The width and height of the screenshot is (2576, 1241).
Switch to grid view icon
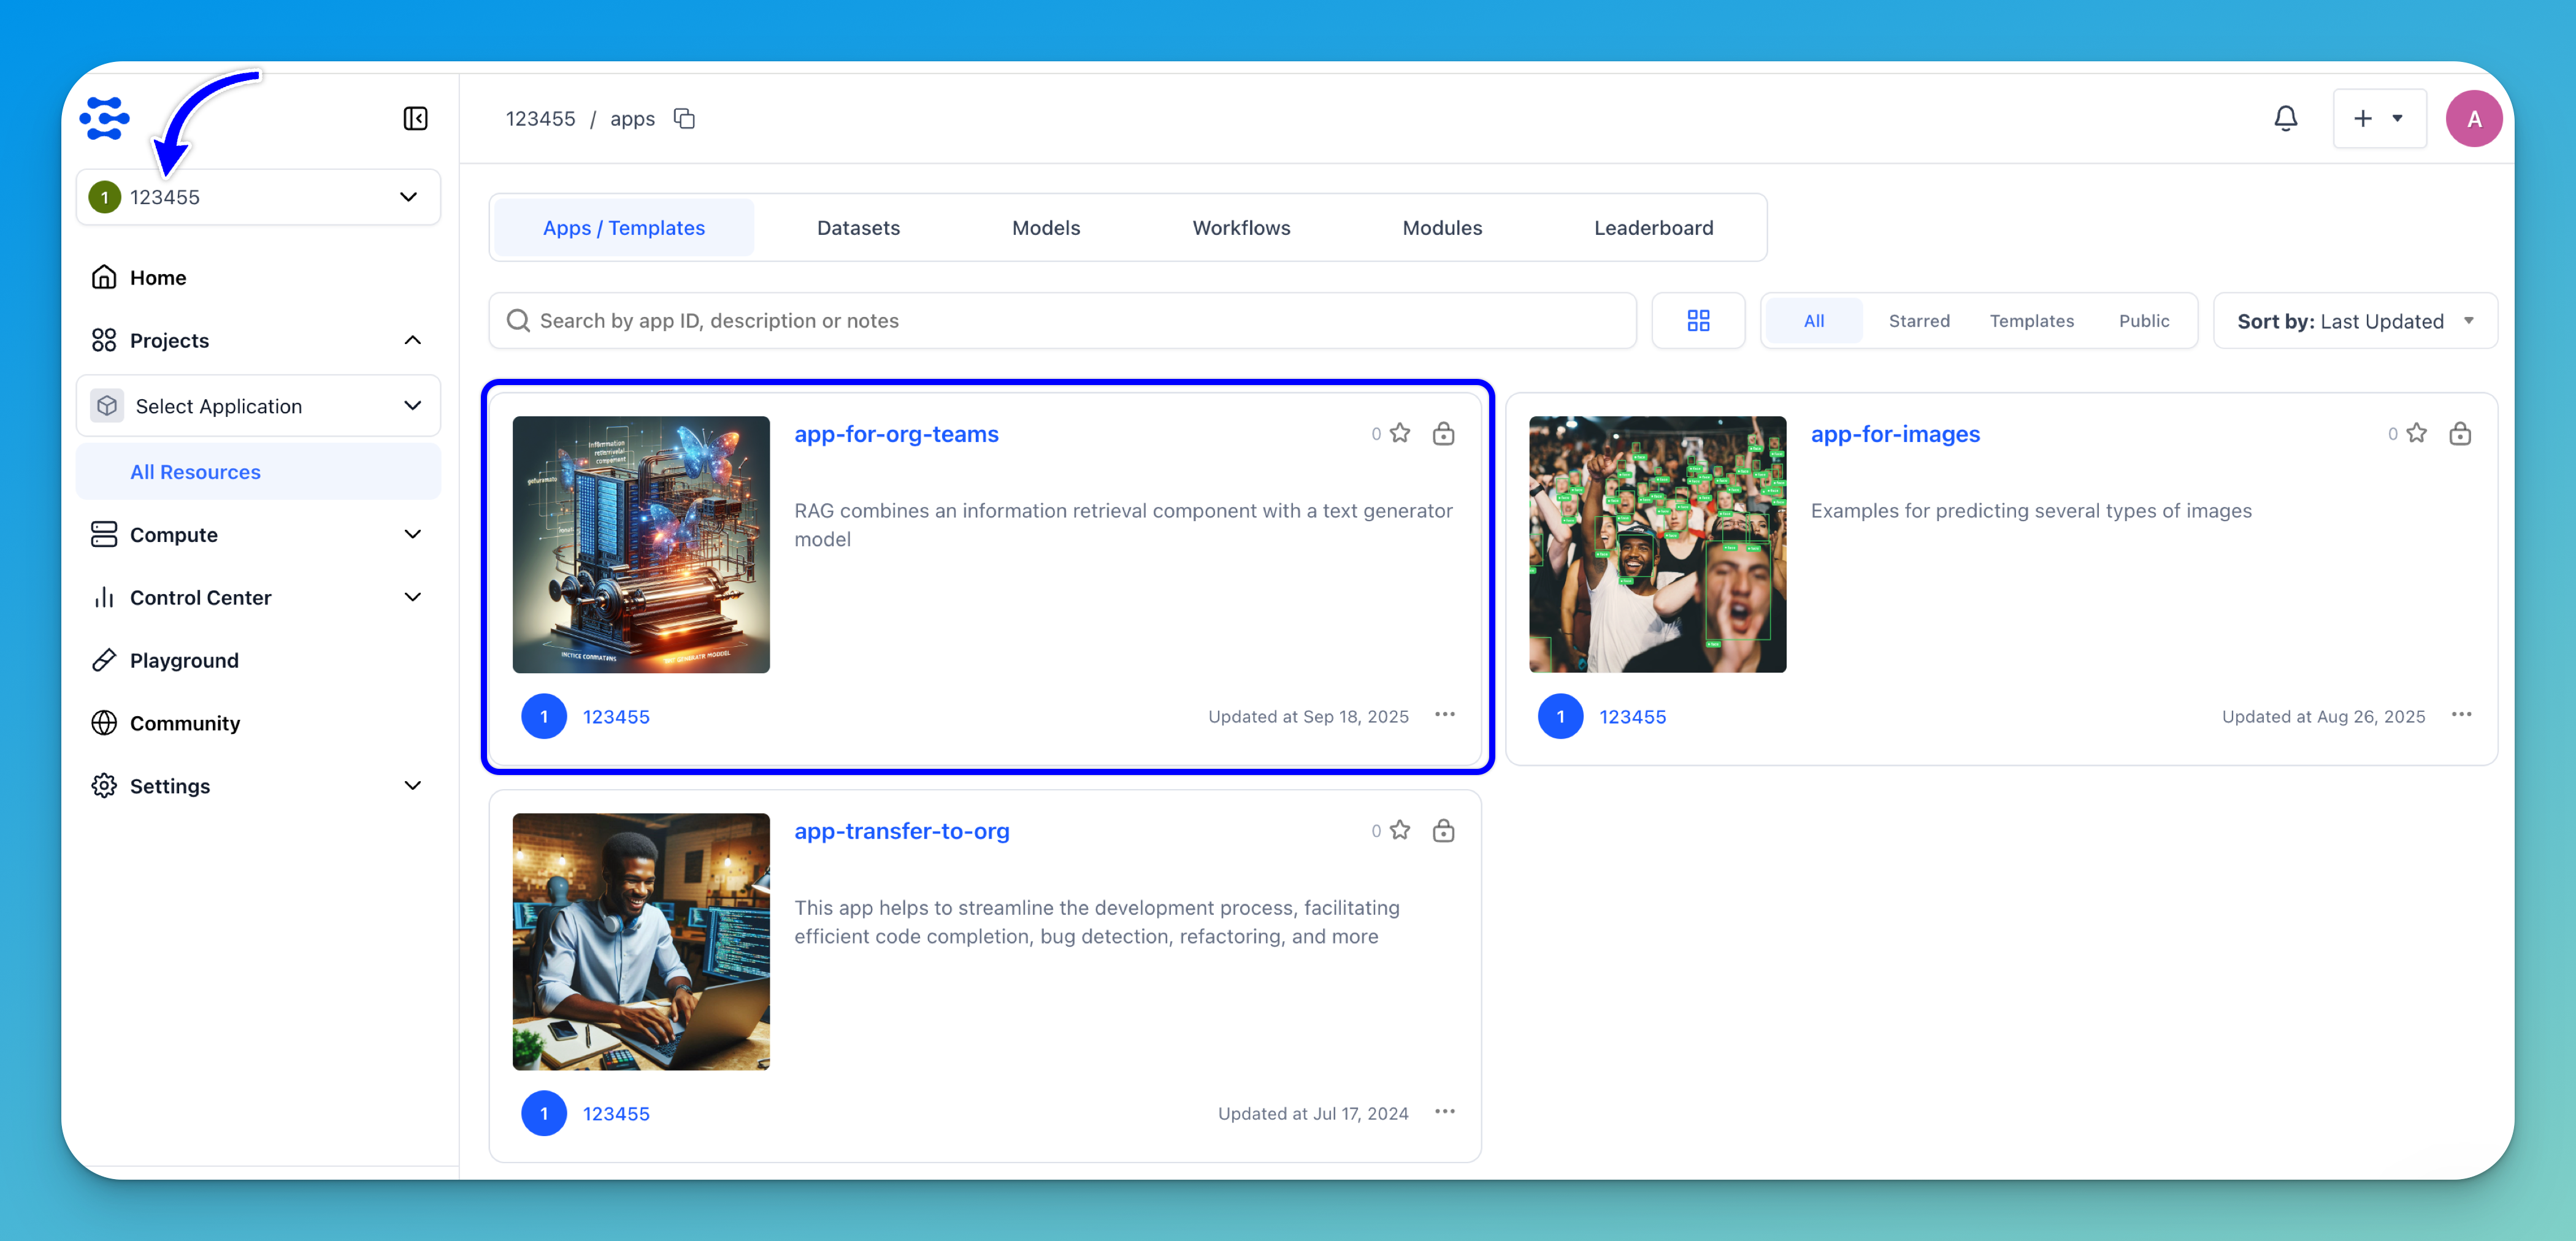1698,321
